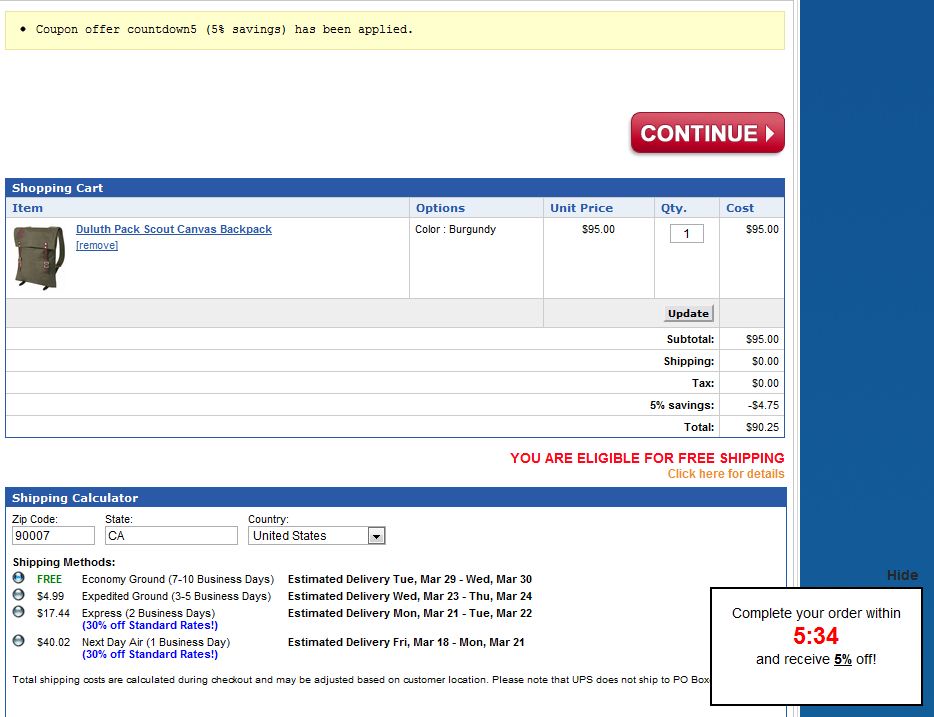Select $40.02 Next Day Air shipping option
934x717 pixels.
[18, 640]
